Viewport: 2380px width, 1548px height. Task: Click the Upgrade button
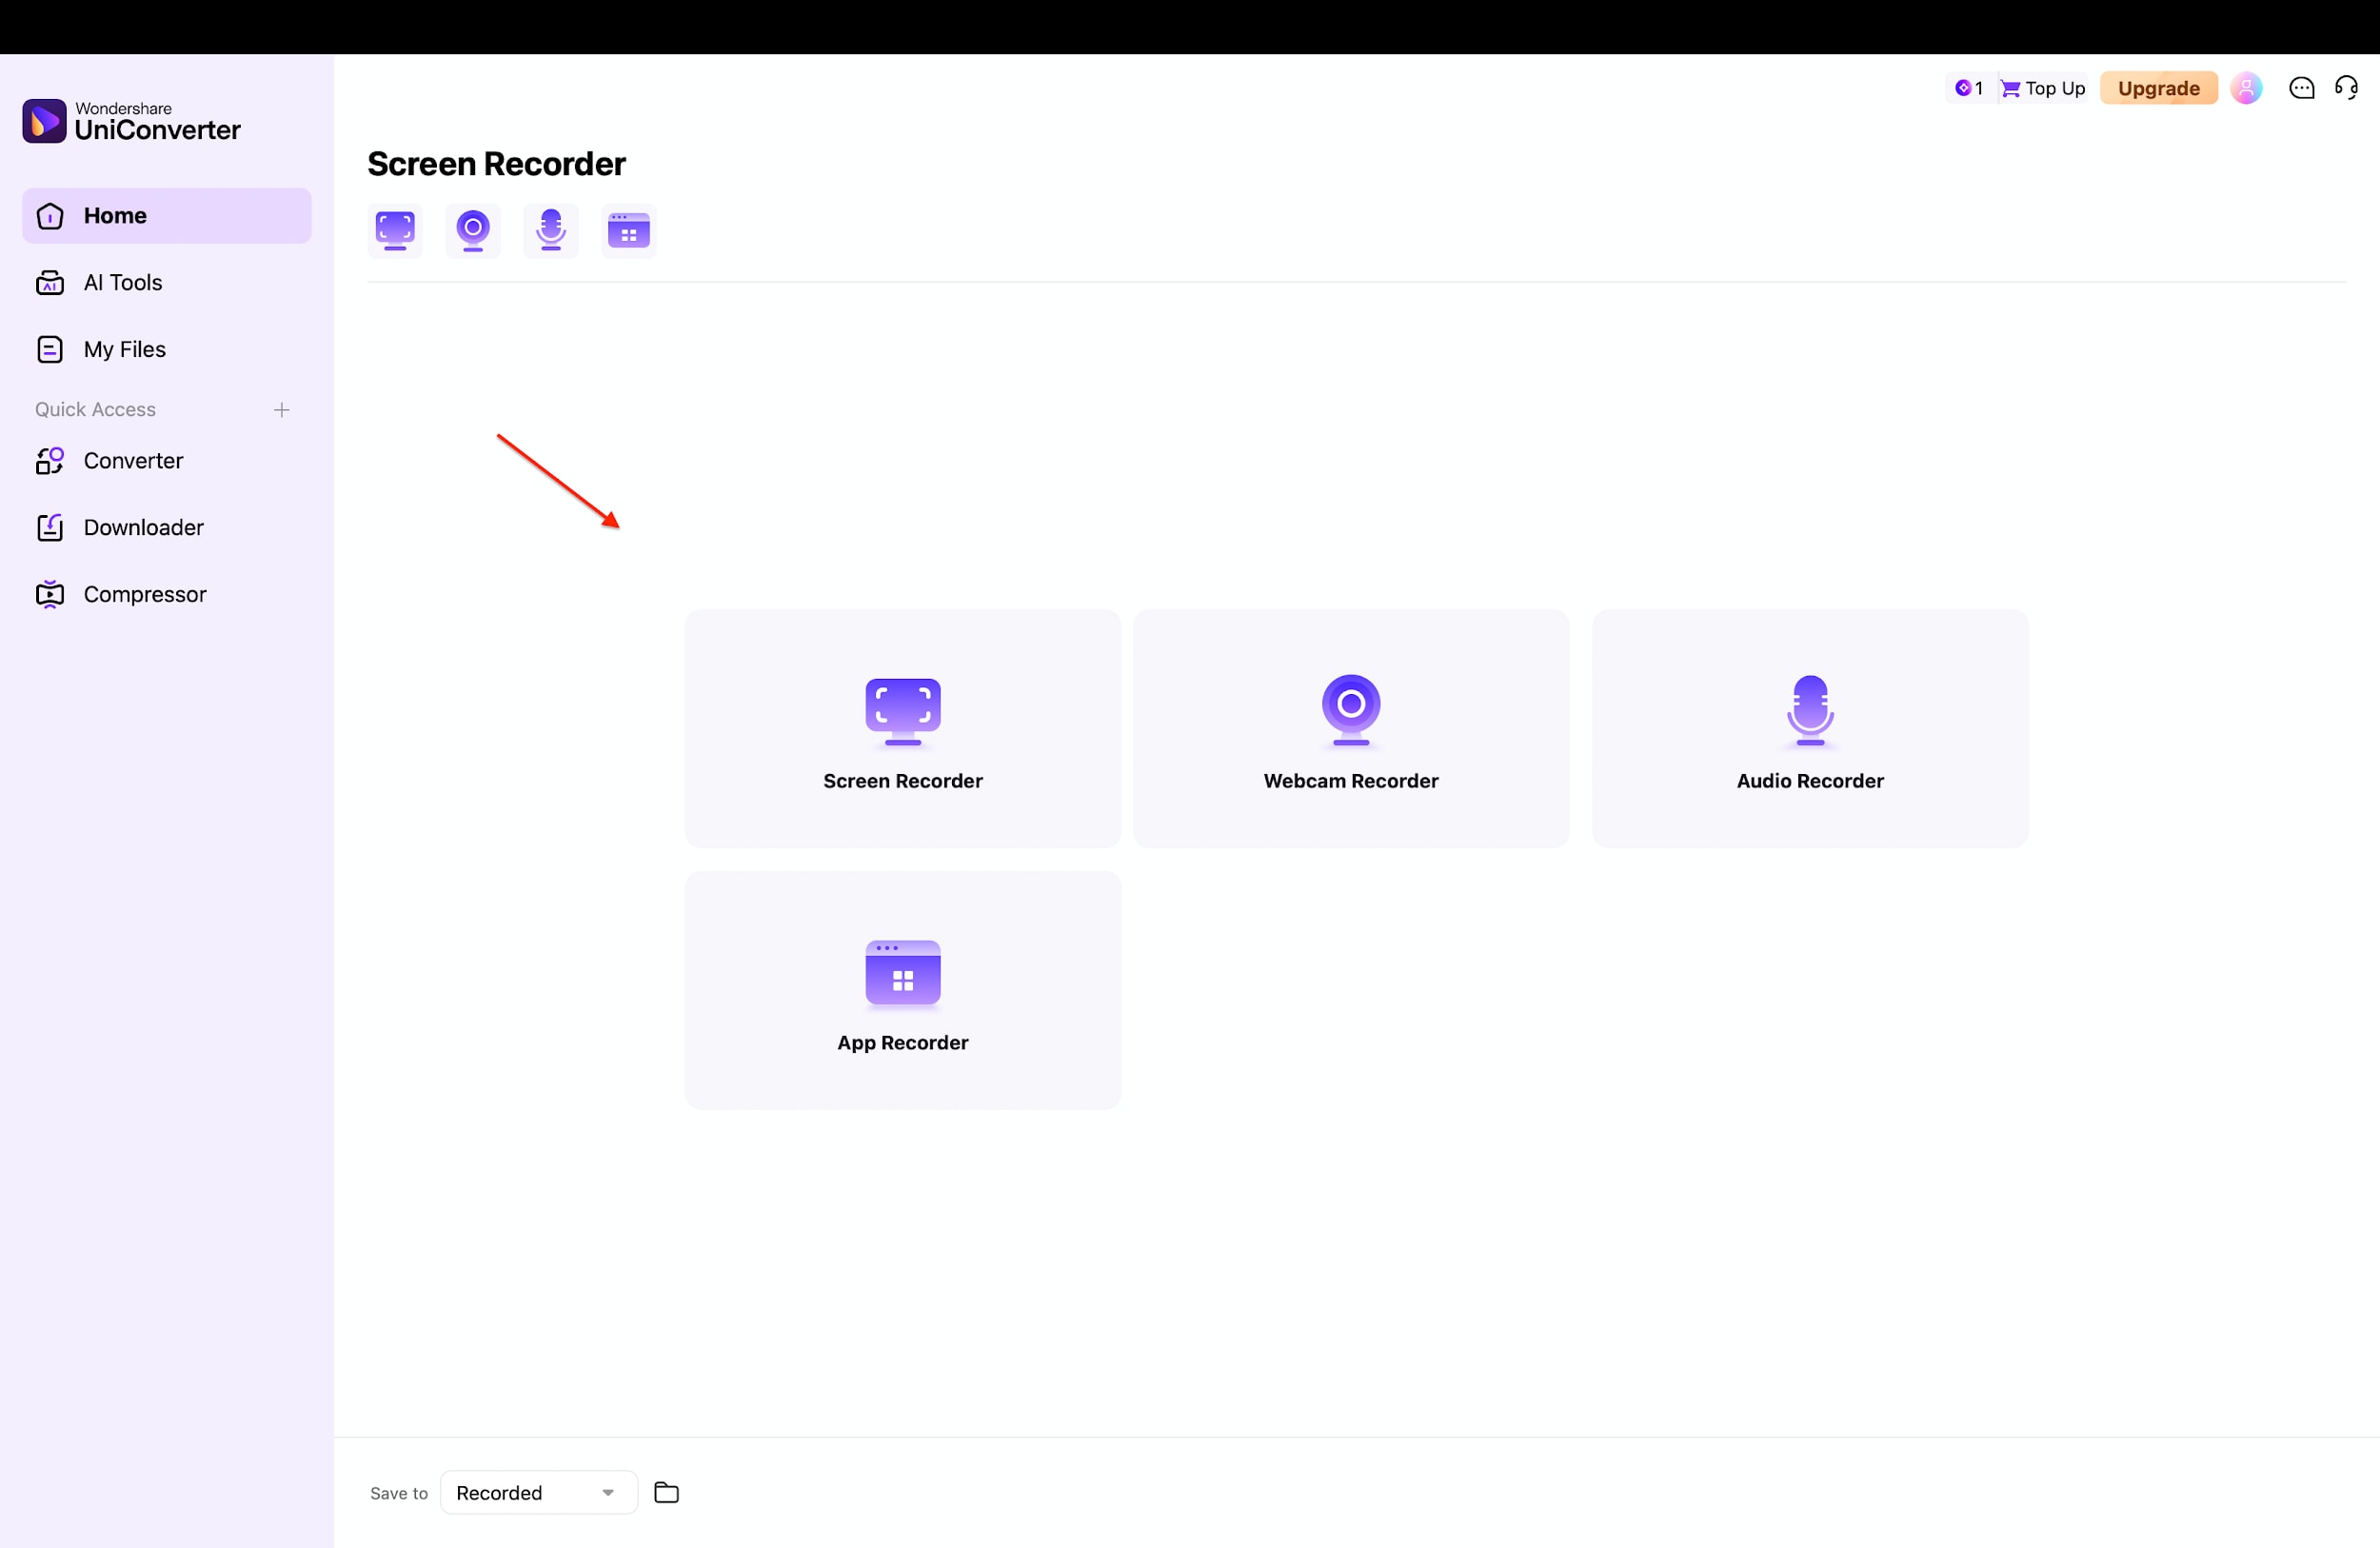tap(2159, 88)
